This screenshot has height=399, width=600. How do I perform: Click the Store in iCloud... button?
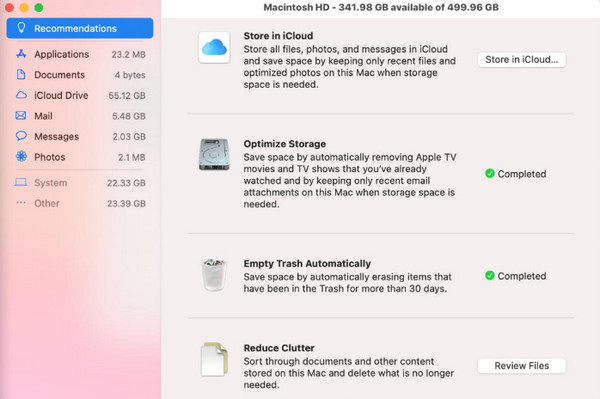[x=522, y=60]
